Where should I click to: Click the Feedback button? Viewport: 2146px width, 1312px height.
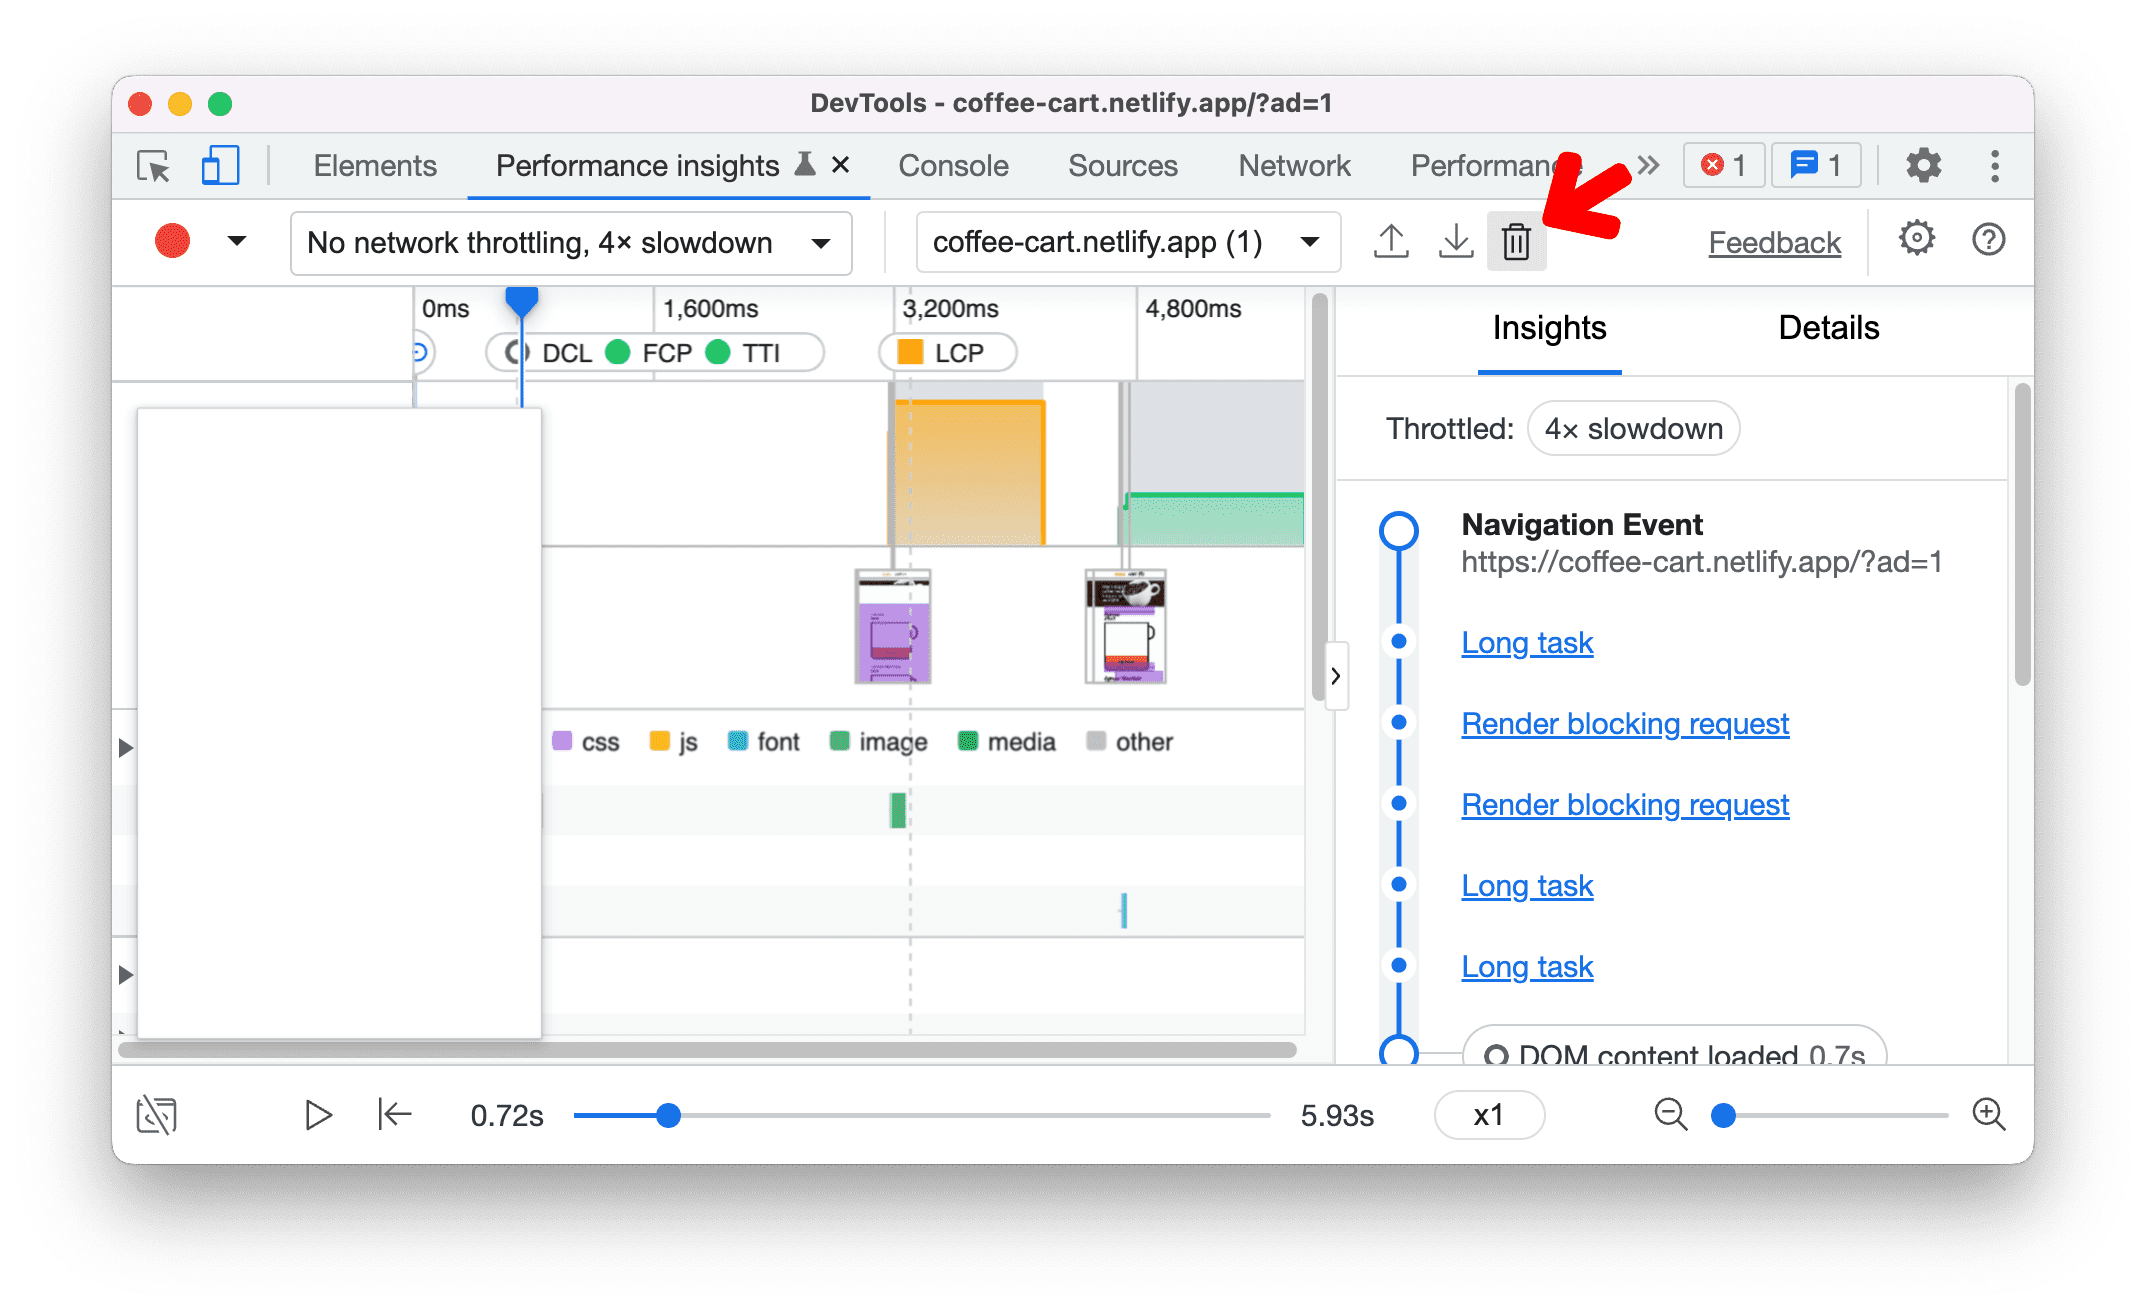point(1772,241)
